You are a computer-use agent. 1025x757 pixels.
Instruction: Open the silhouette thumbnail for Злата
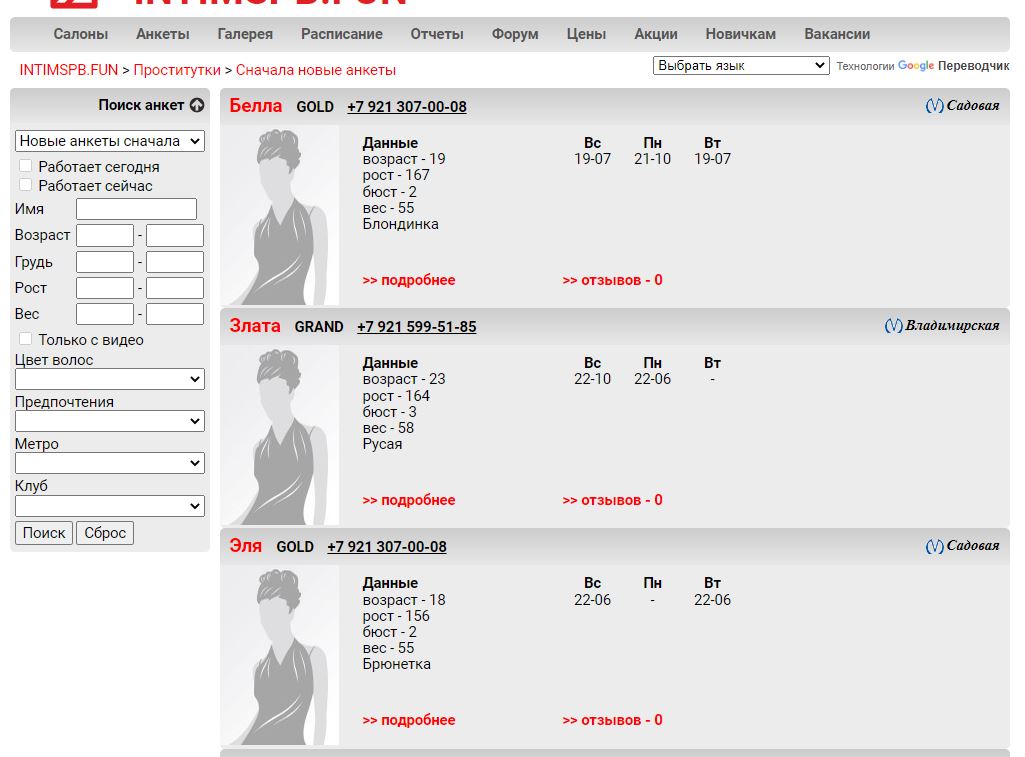(281, 435)
